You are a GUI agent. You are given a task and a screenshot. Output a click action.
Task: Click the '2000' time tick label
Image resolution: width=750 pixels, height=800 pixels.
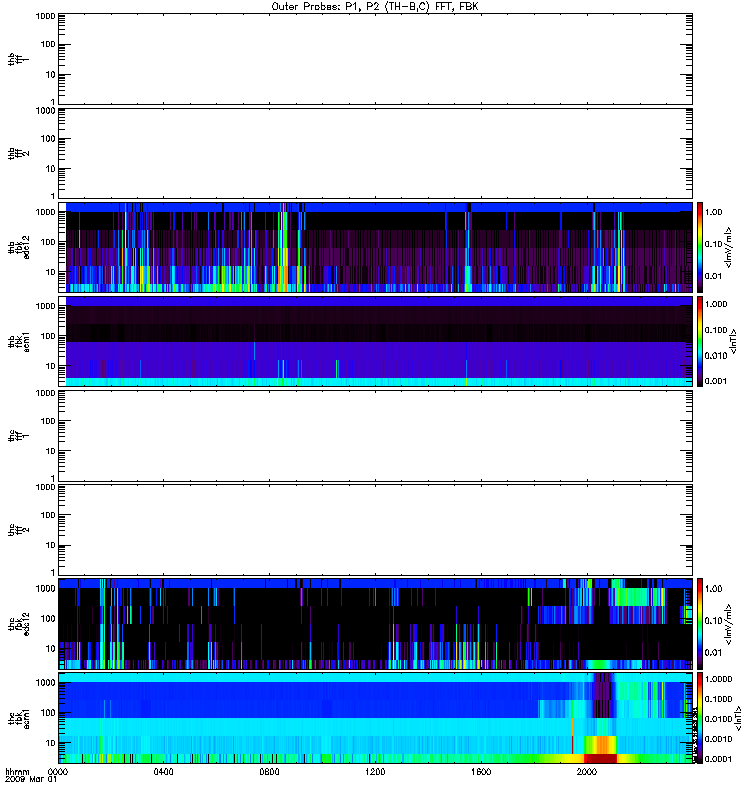[x=587, y=772]
